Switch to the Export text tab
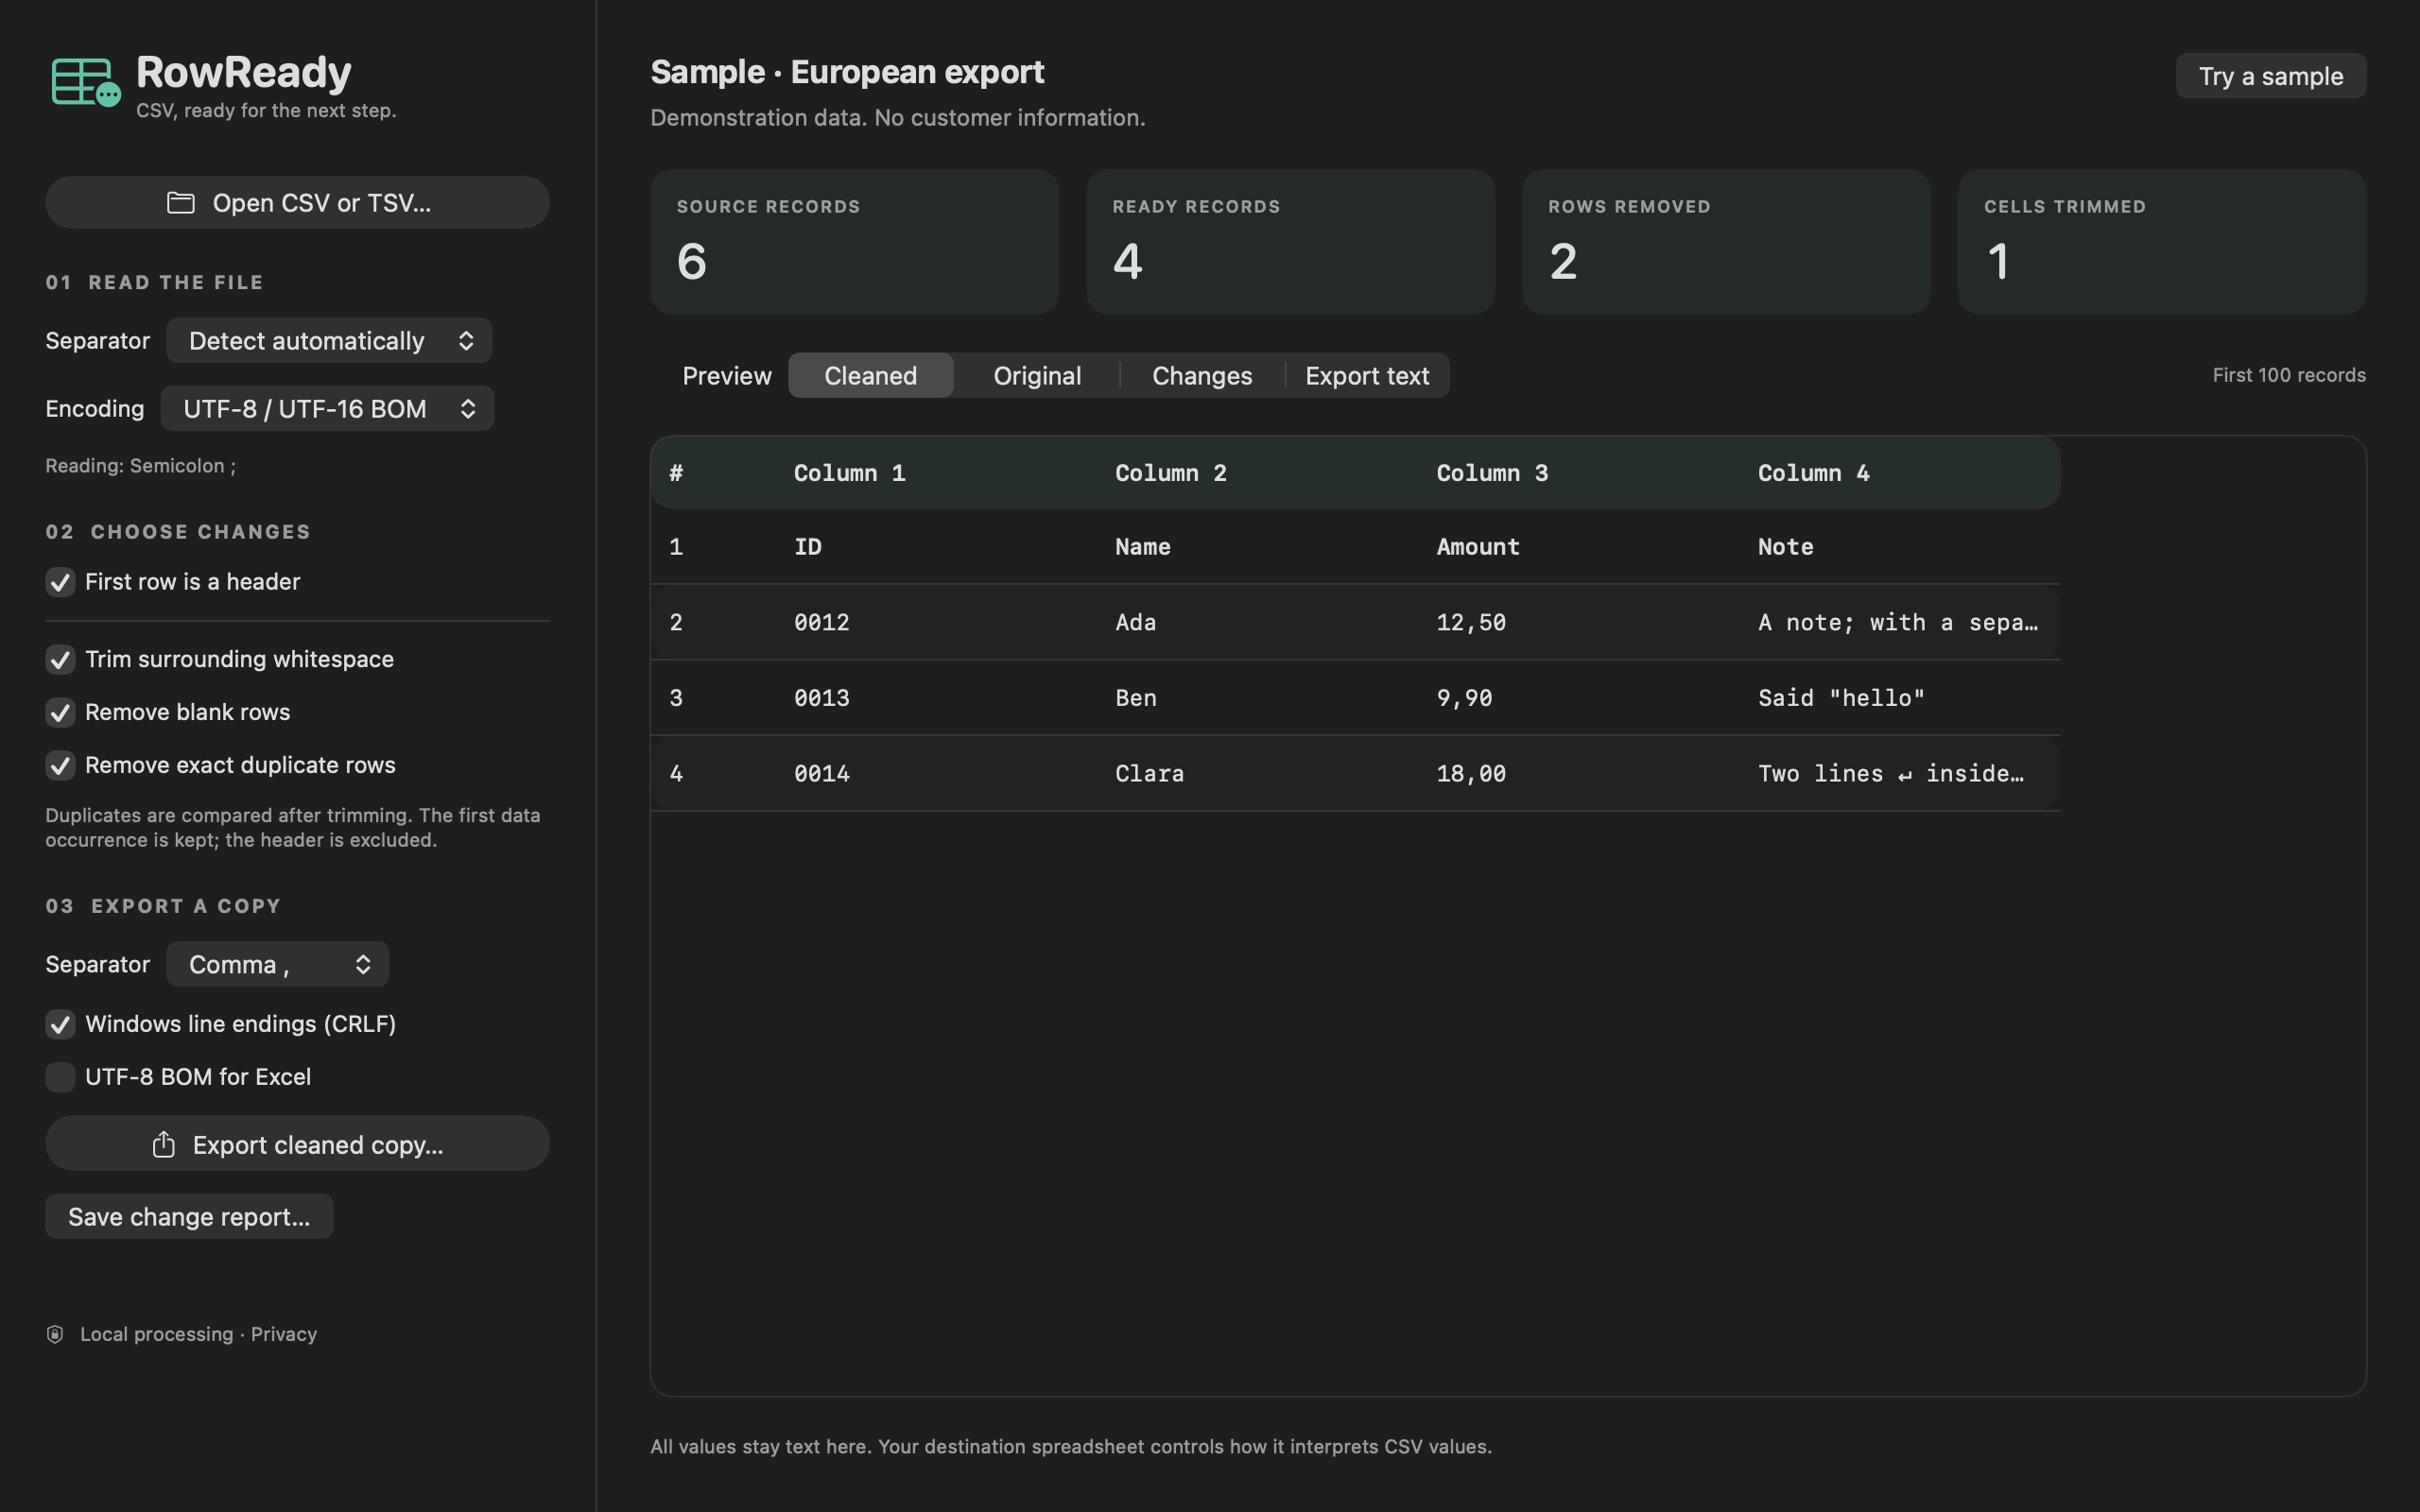Screen dimensions: 2420x1512 point(1367,376)
